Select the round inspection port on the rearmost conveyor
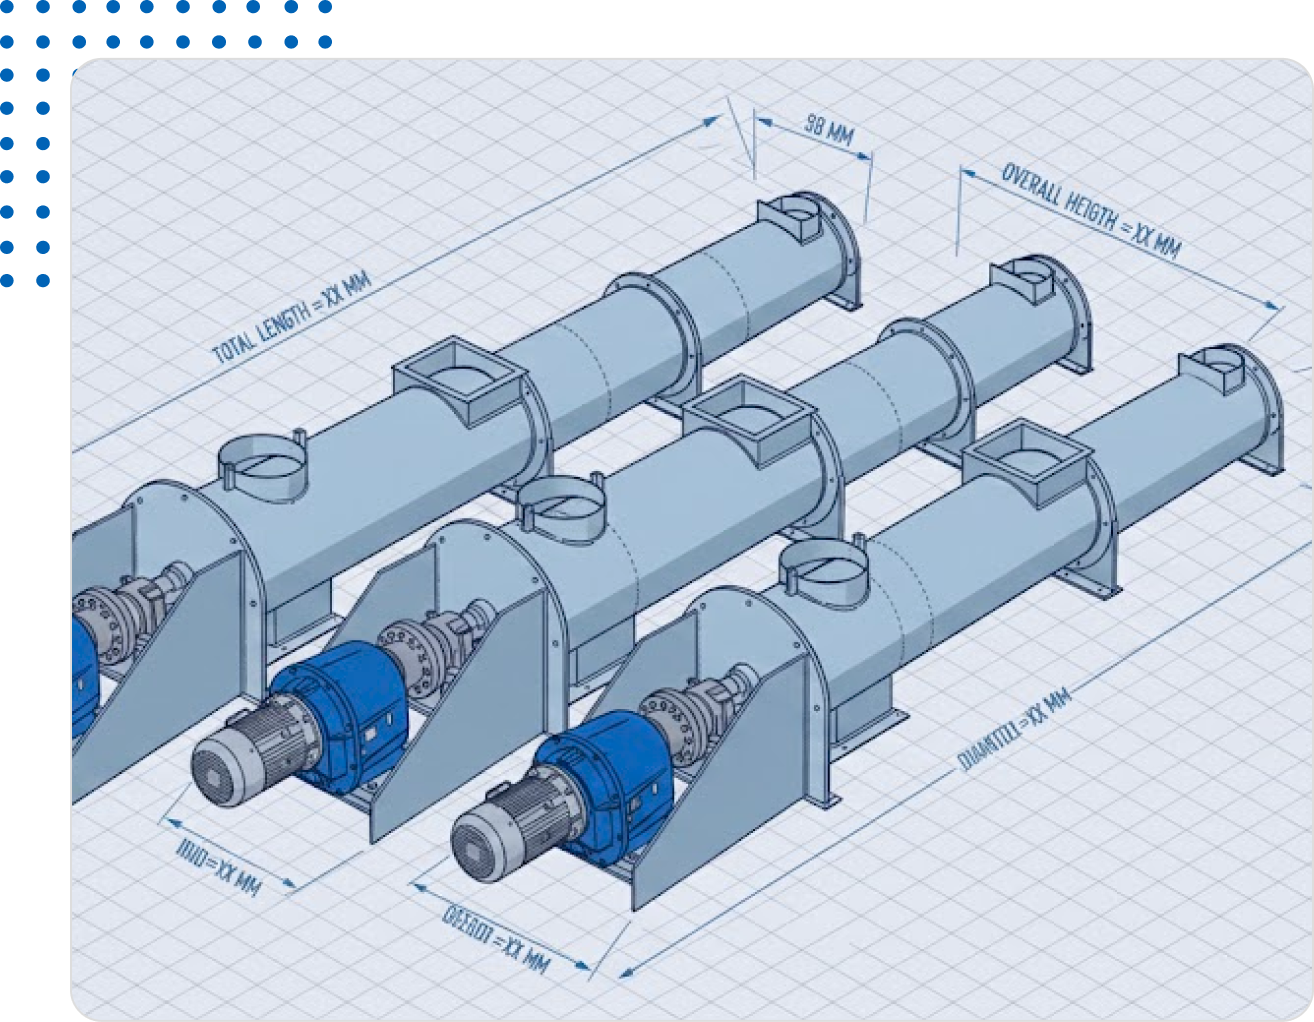1314x1022 pixels. click(x=261, y=461)
